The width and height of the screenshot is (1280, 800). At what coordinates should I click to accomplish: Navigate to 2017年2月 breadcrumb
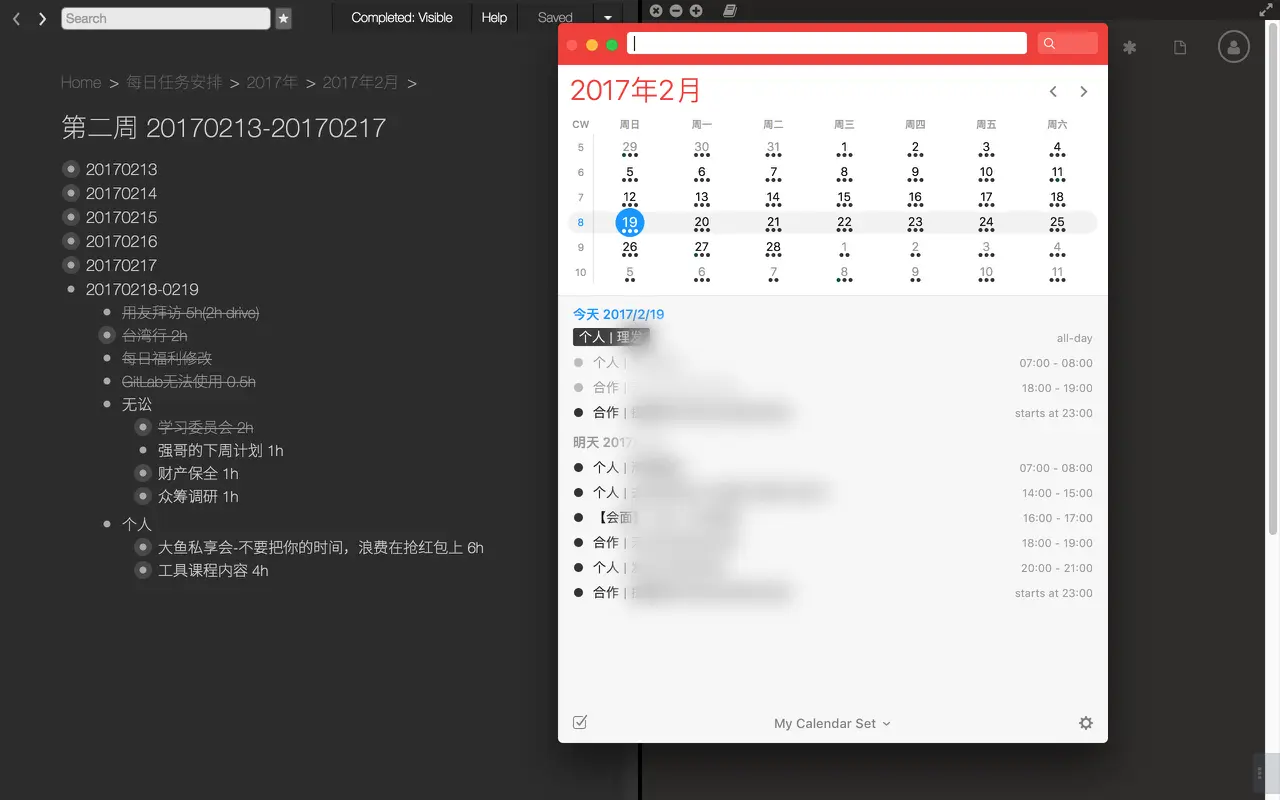(360, 82)
